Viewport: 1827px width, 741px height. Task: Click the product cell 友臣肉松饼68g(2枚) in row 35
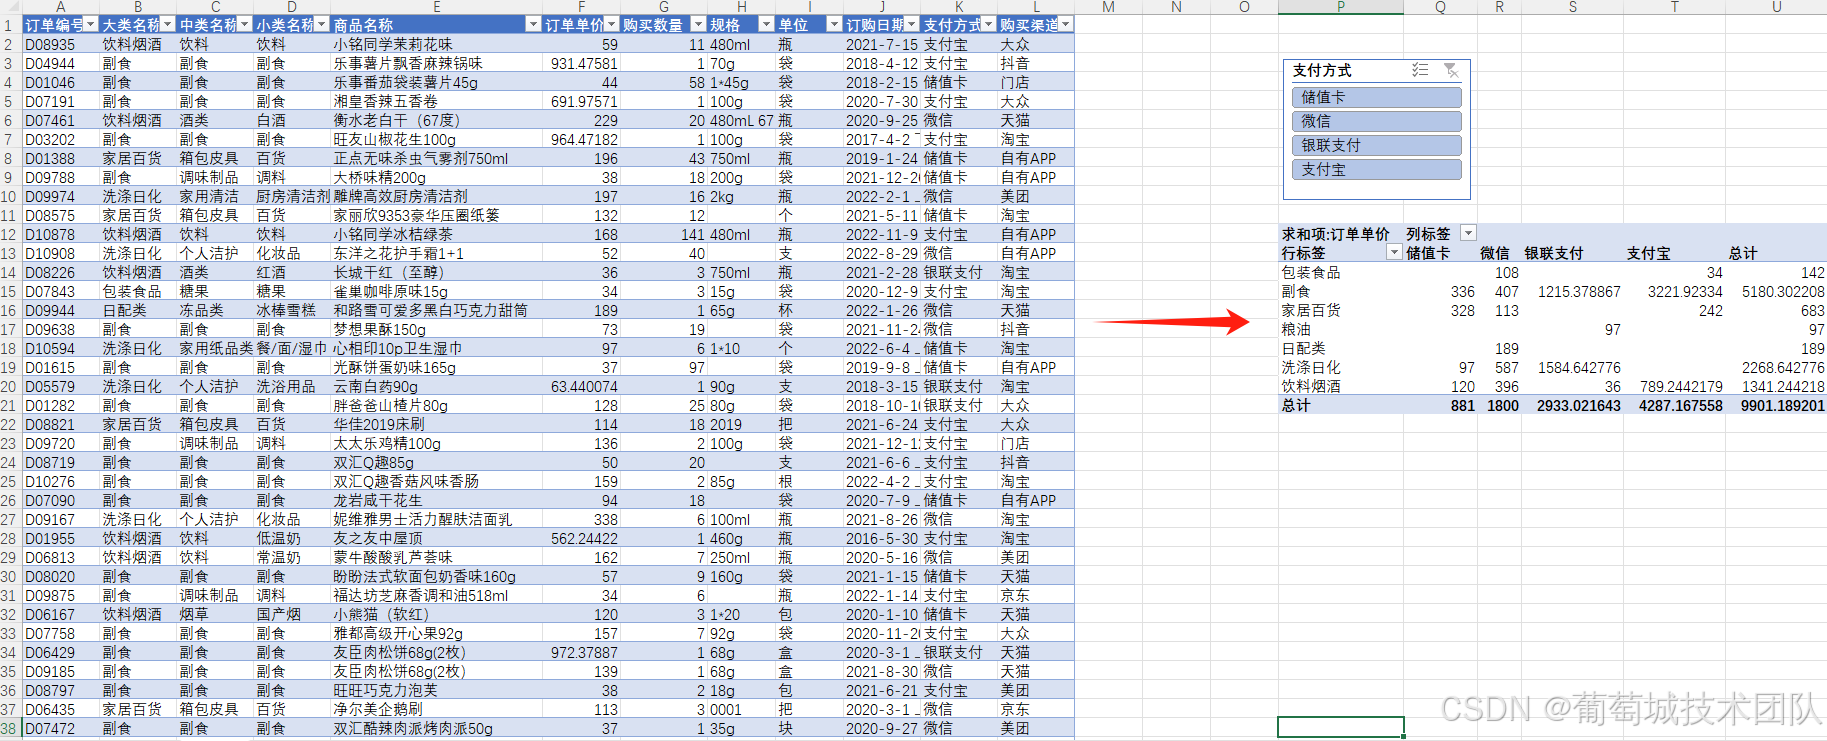(436, 671)
